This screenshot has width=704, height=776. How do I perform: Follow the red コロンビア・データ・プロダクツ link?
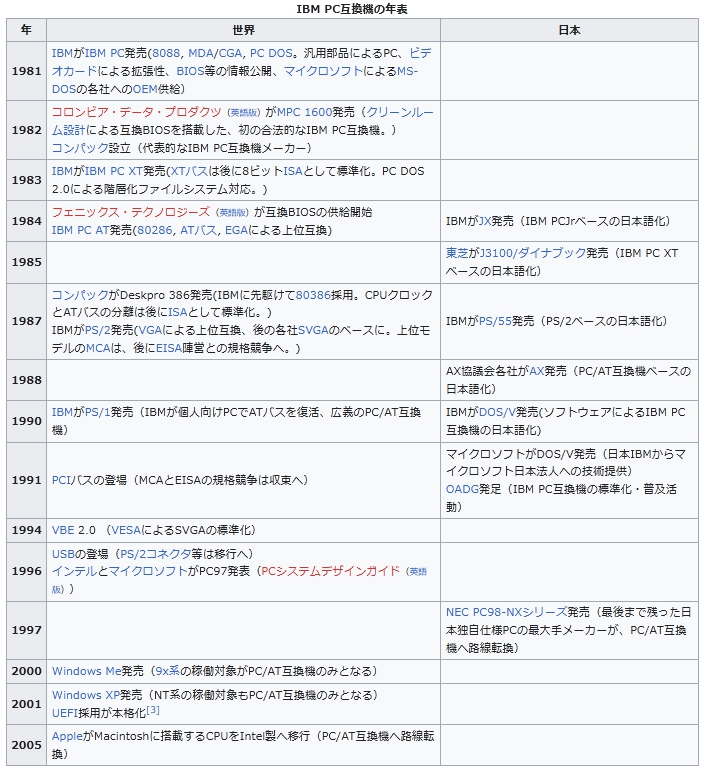coord(136,111)
